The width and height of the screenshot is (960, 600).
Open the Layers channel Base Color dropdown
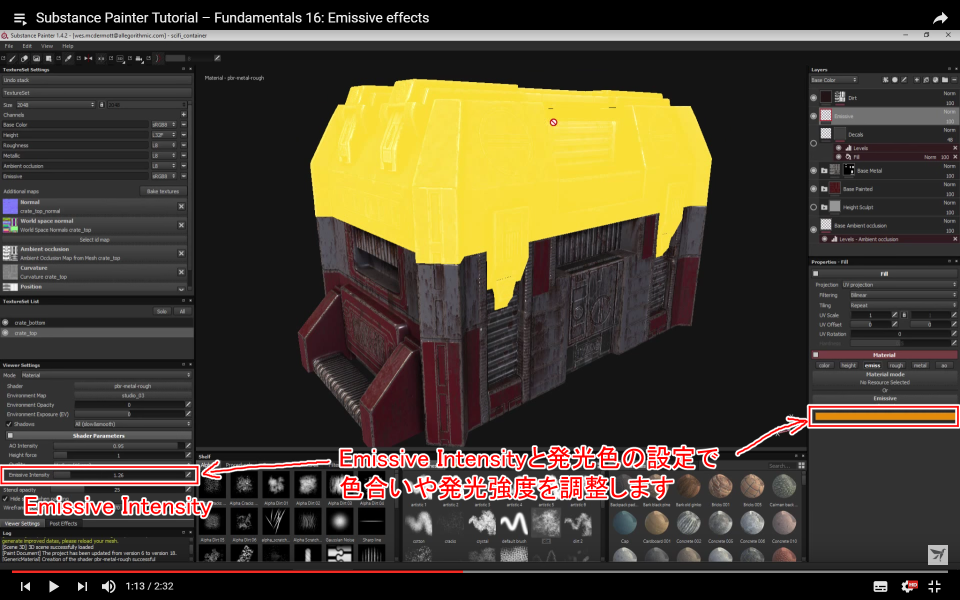click(834, 80)
